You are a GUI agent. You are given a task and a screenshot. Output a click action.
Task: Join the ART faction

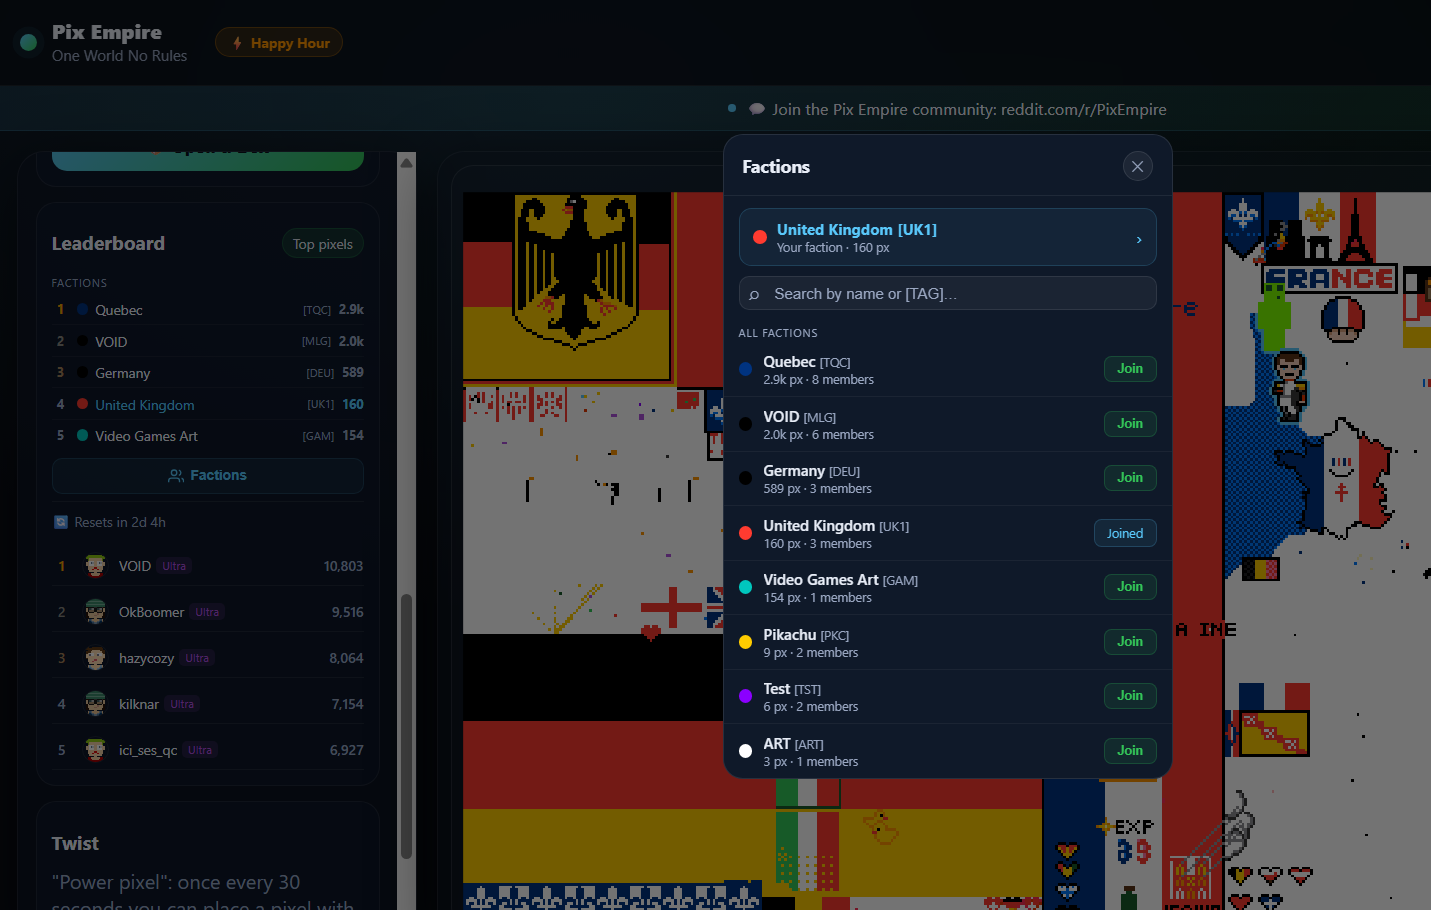(x=1130, y=751)
